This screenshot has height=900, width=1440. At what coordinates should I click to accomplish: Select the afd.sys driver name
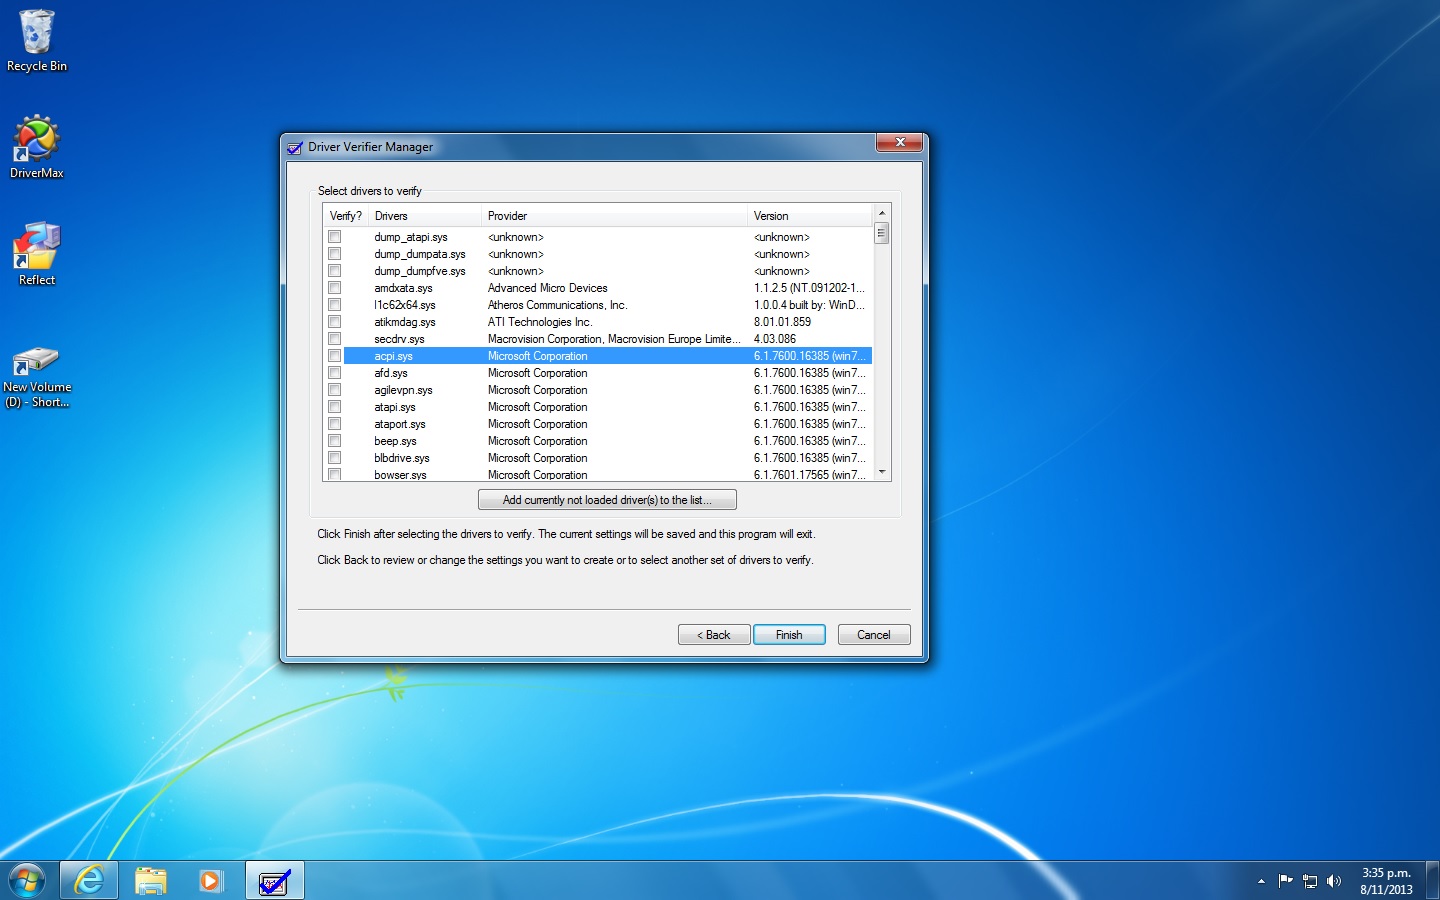[391, 373]
